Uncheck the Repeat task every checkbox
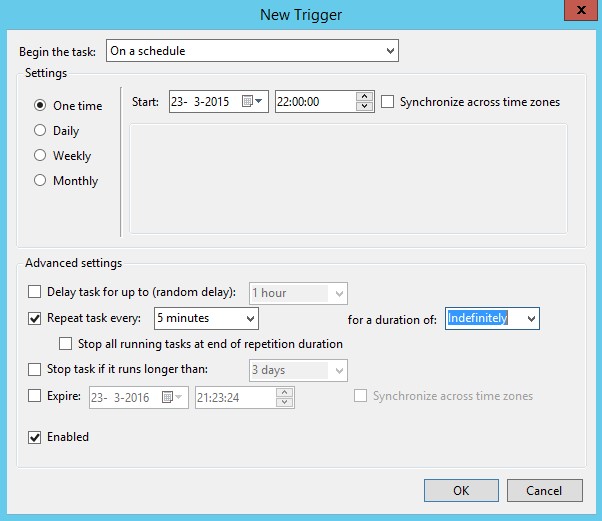 coord(36,318)
